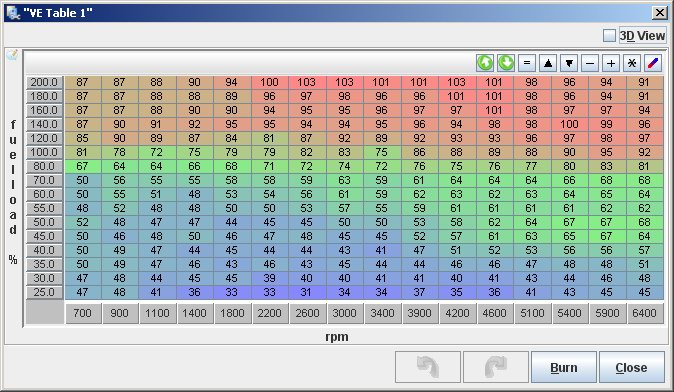Click the black up-triangle increment tool
The width and height of the screenshot is (674, 392).
tap(548, 63)
